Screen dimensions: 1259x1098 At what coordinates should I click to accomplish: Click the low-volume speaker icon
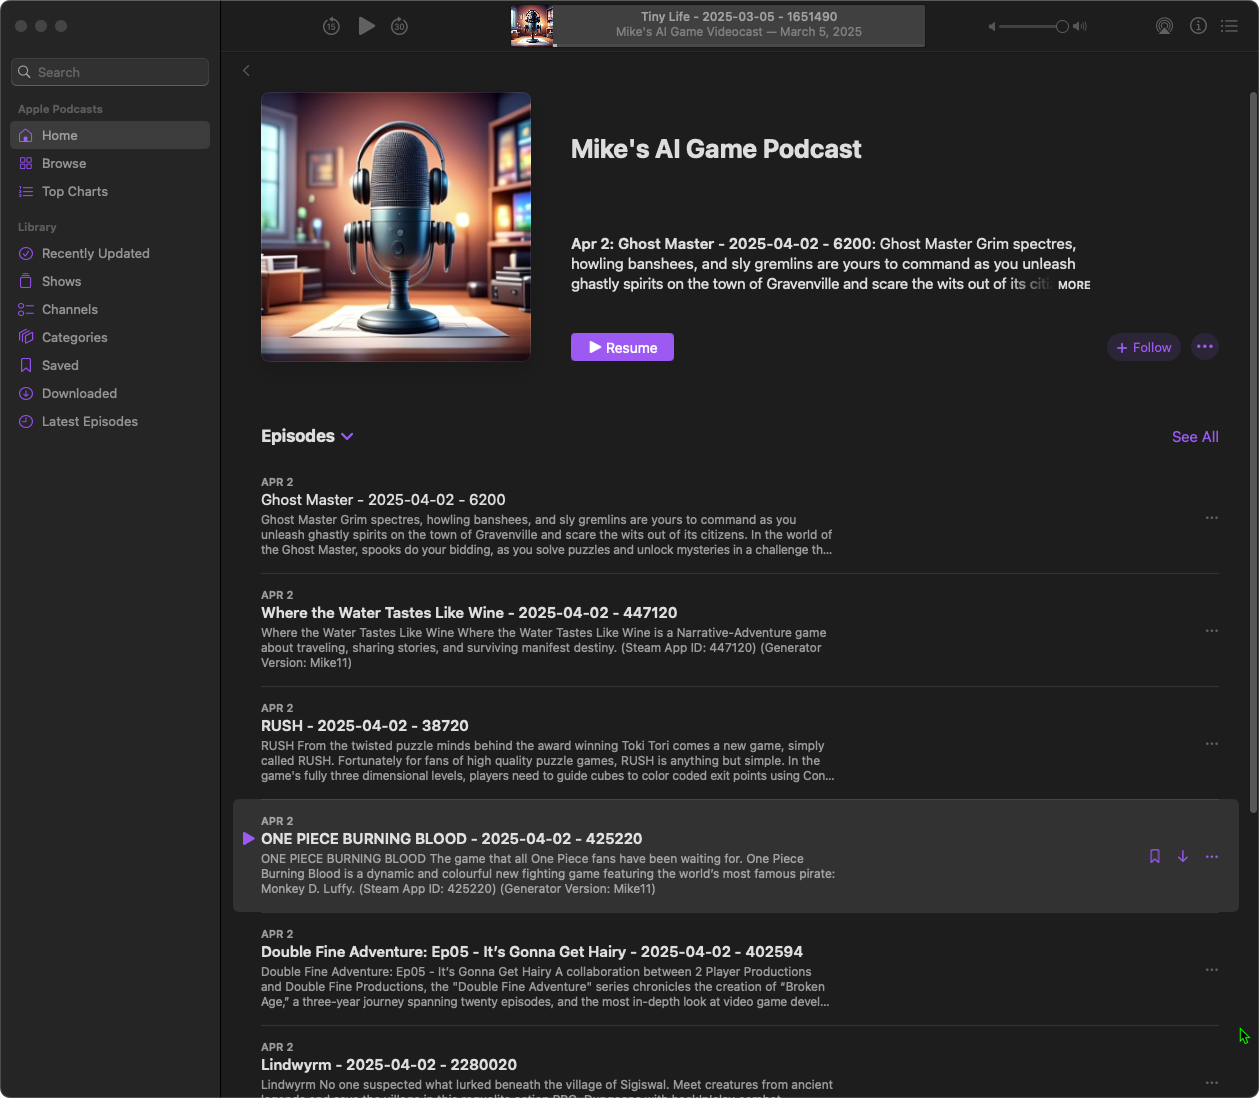[992, 27]
